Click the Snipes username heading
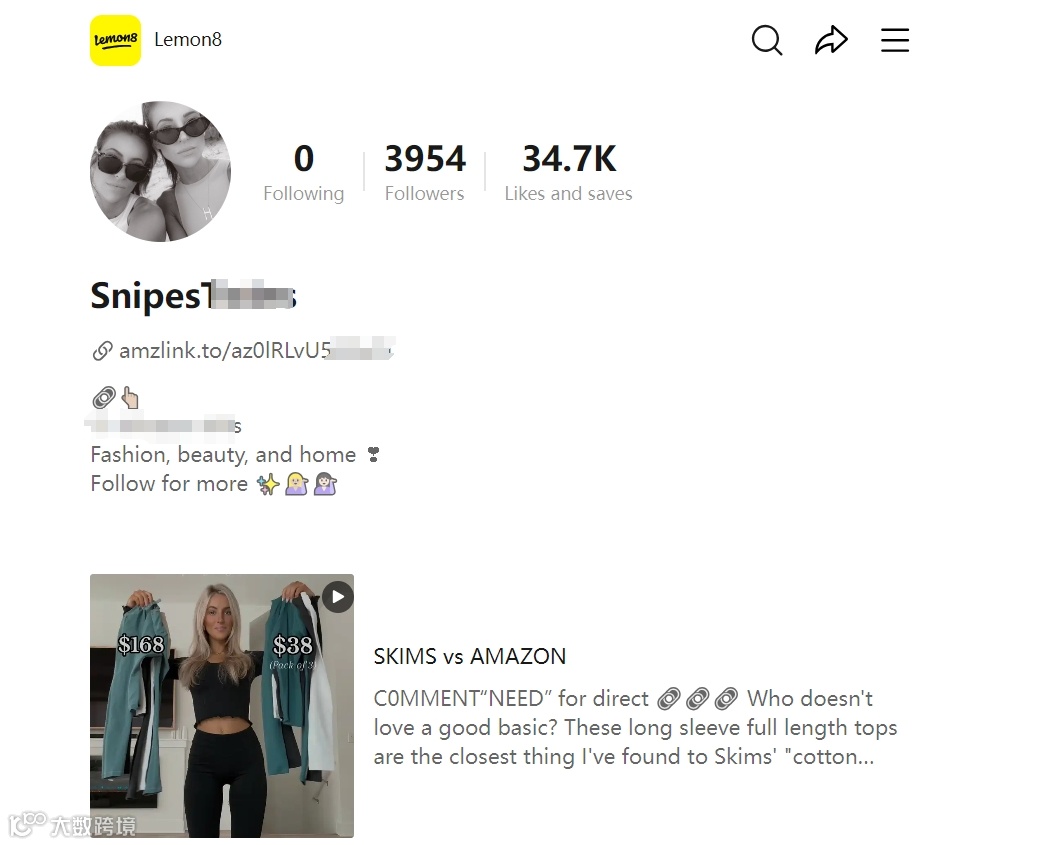Image resolution: width=1046 pixels, height=845 pixels. (193, 295)
